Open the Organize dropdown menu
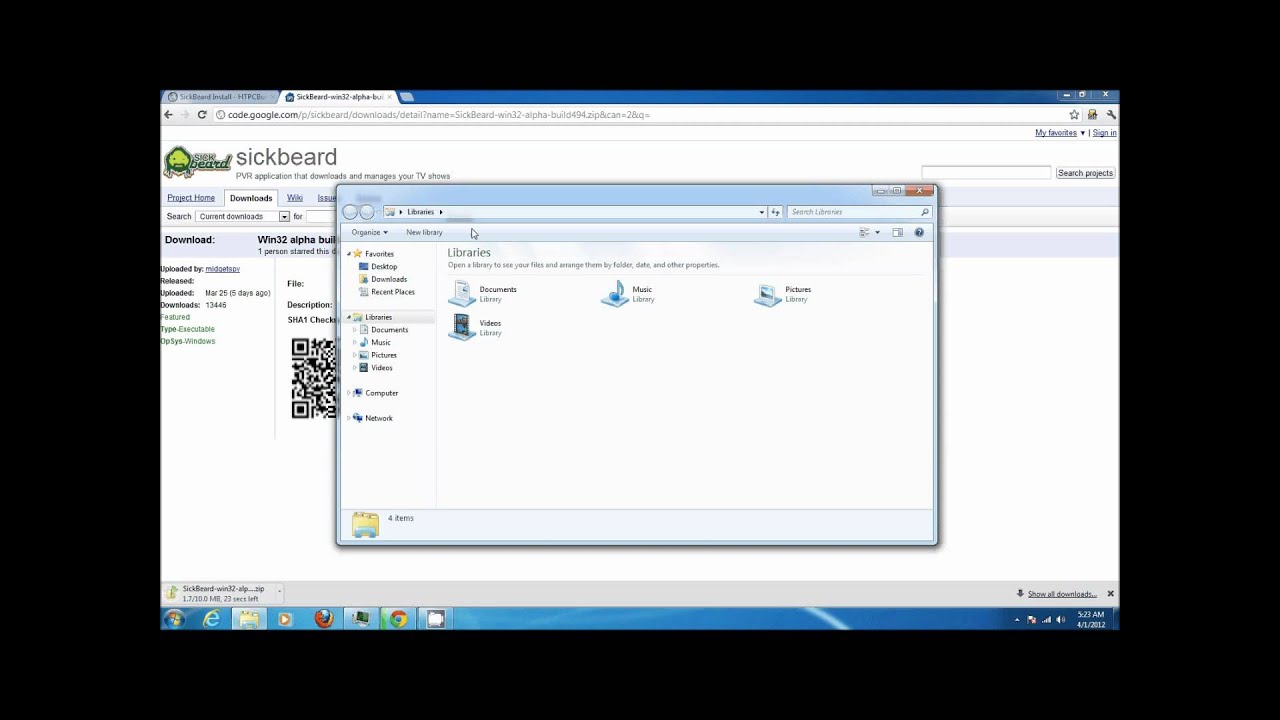1280x720 pixels. click(369, 232)
